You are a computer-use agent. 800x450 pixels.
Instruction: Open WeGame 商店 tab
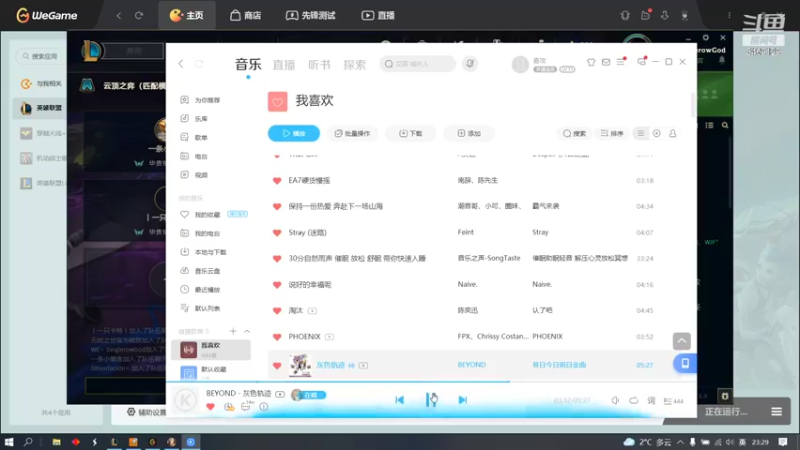(245, 15)
